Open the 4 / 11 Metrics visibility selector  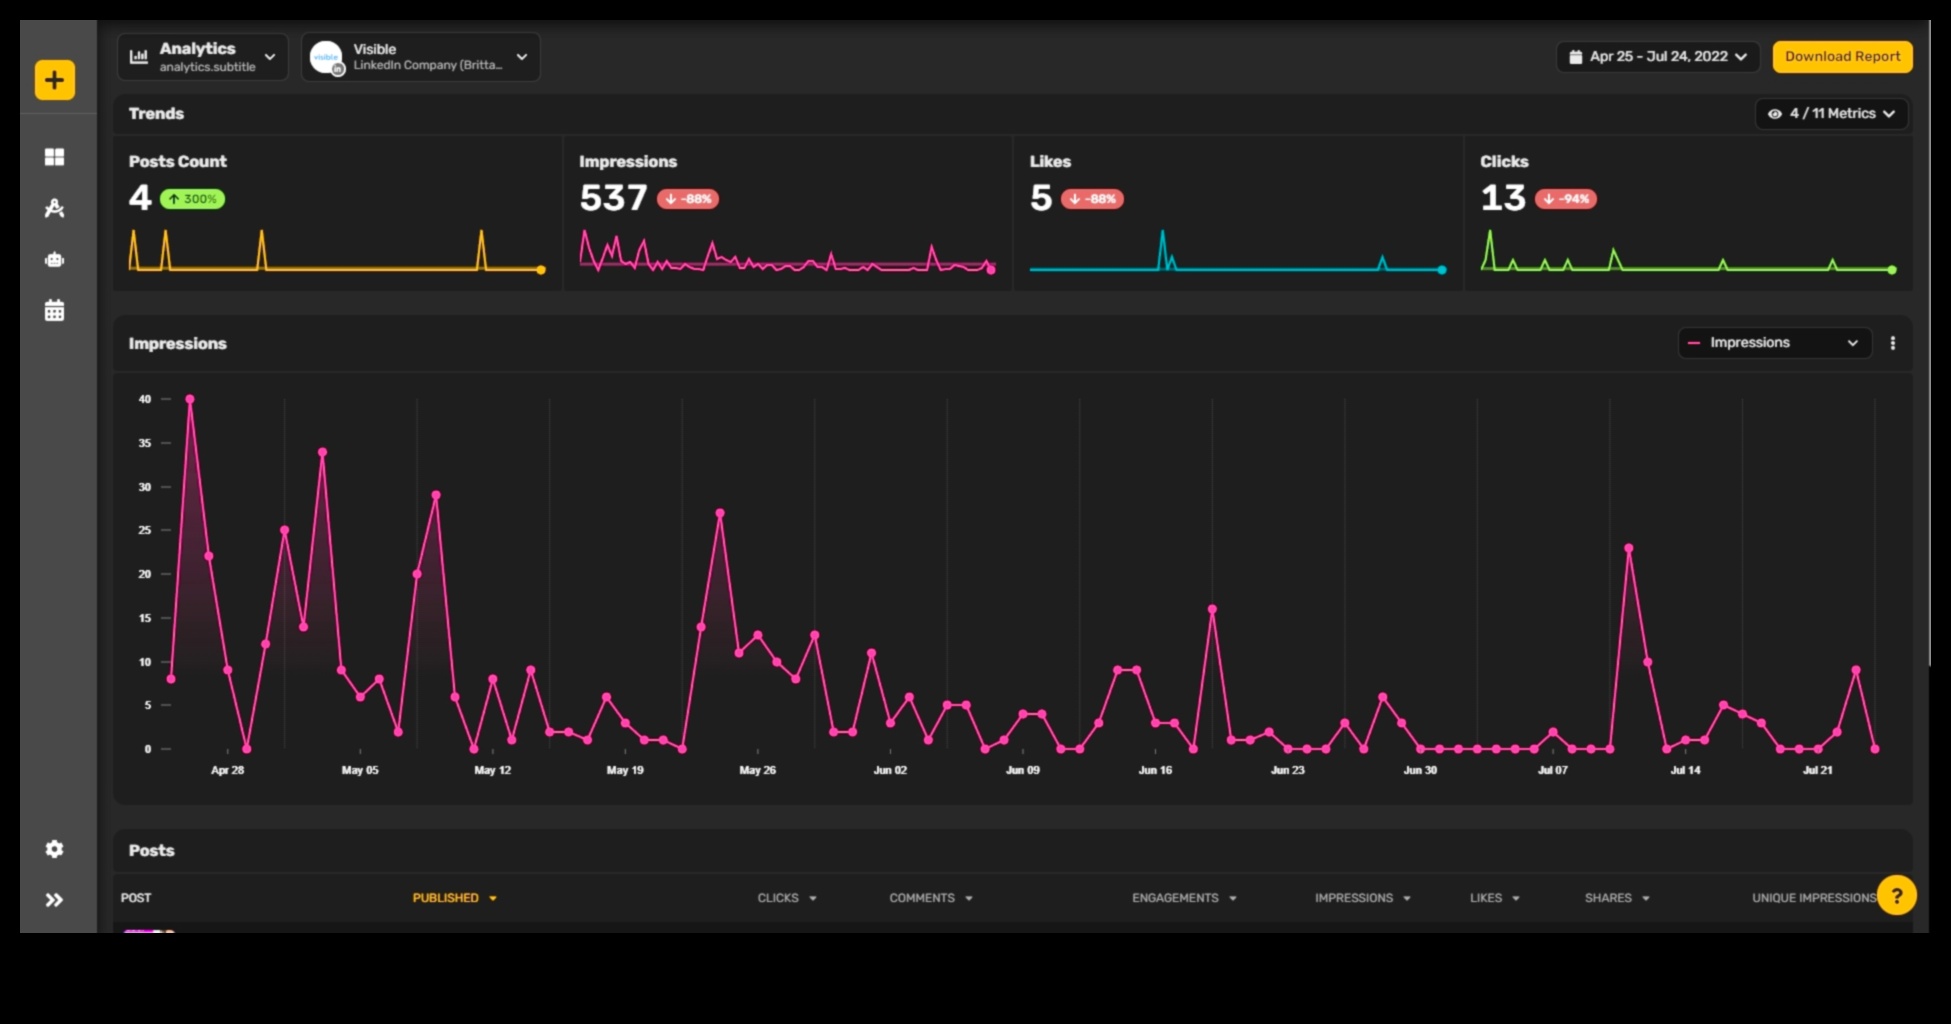[1831, 114]
